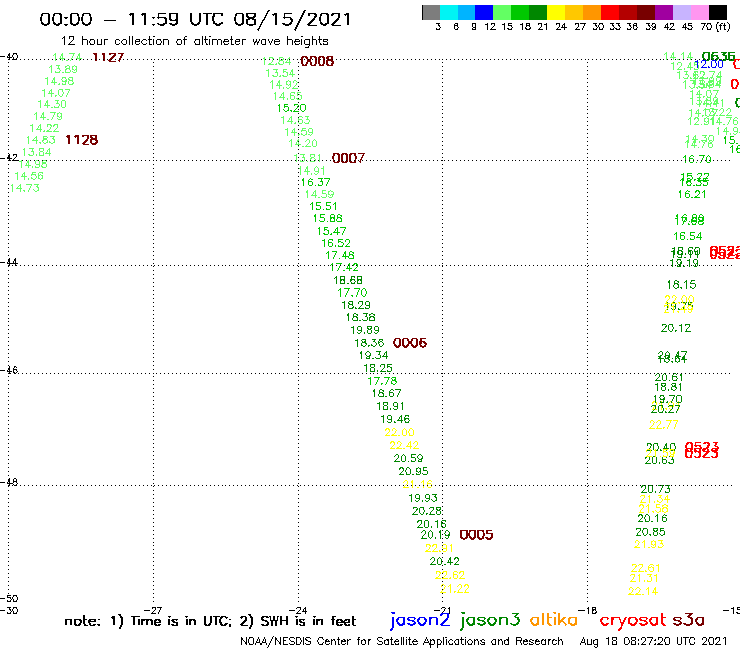
Task: Click the longitude axis label '-18'
Action: click(588, 610)
